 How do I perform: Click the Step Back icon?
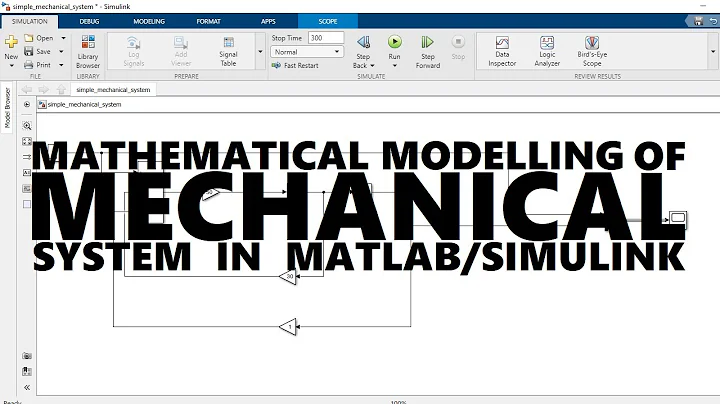click(x=363, y=42)
